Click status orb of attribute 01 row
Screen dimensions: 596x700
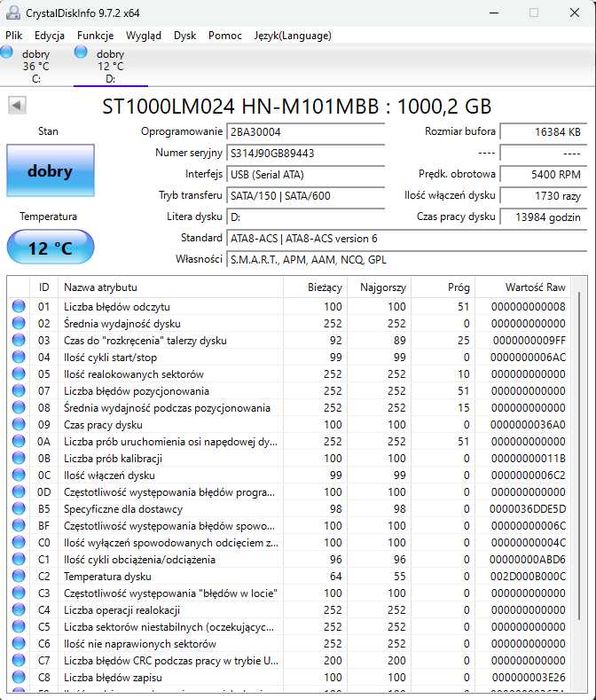18,306
